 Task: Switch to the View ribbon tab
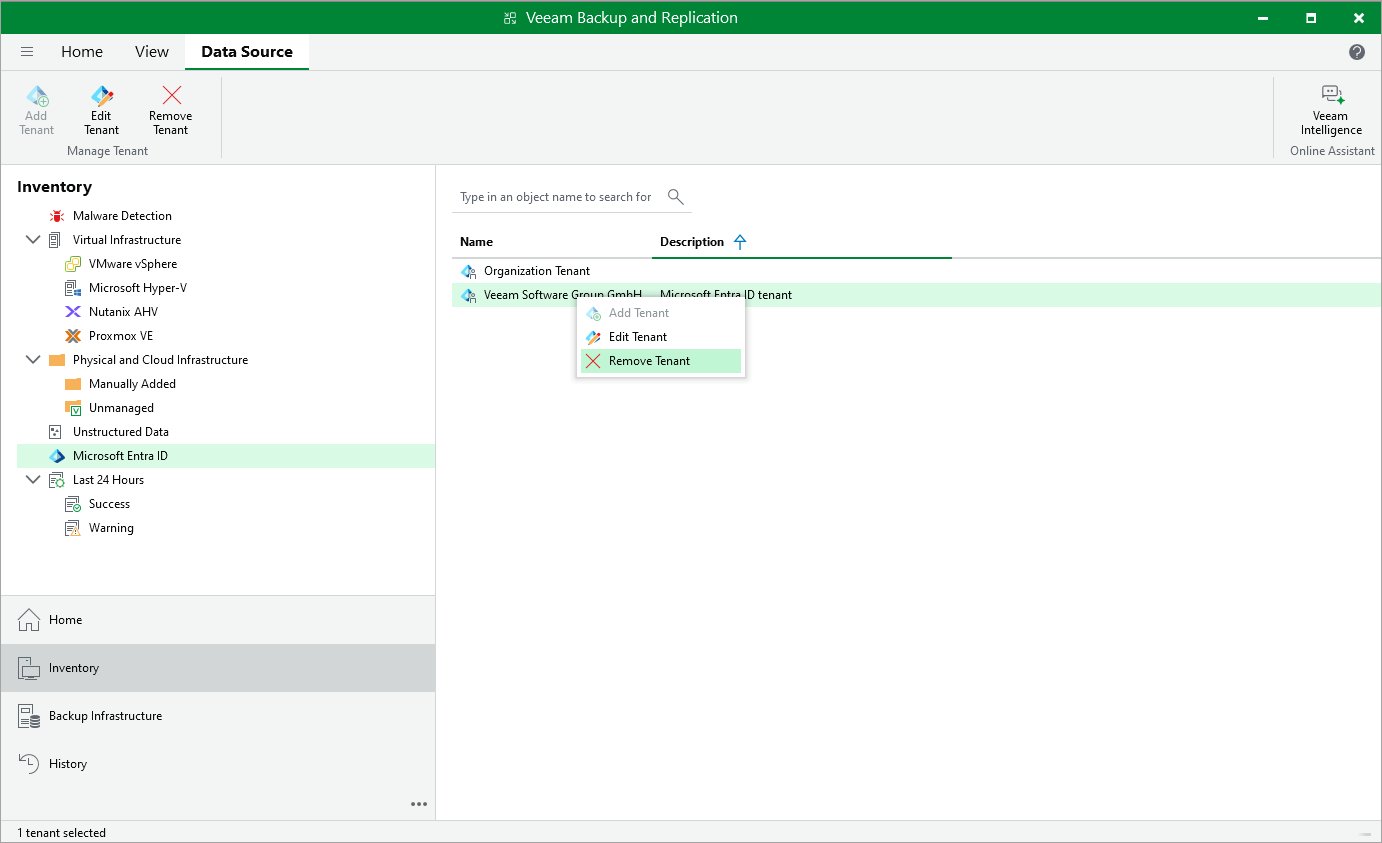(x=152, y=52)
